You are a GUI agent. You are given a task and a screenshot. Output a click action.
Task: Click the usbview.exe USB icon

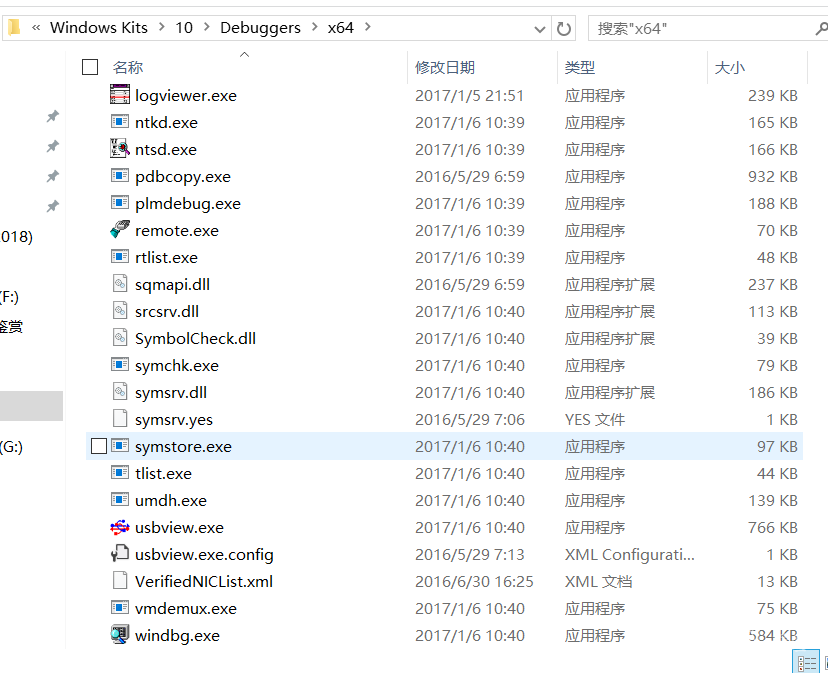click(x=120, y=527)
